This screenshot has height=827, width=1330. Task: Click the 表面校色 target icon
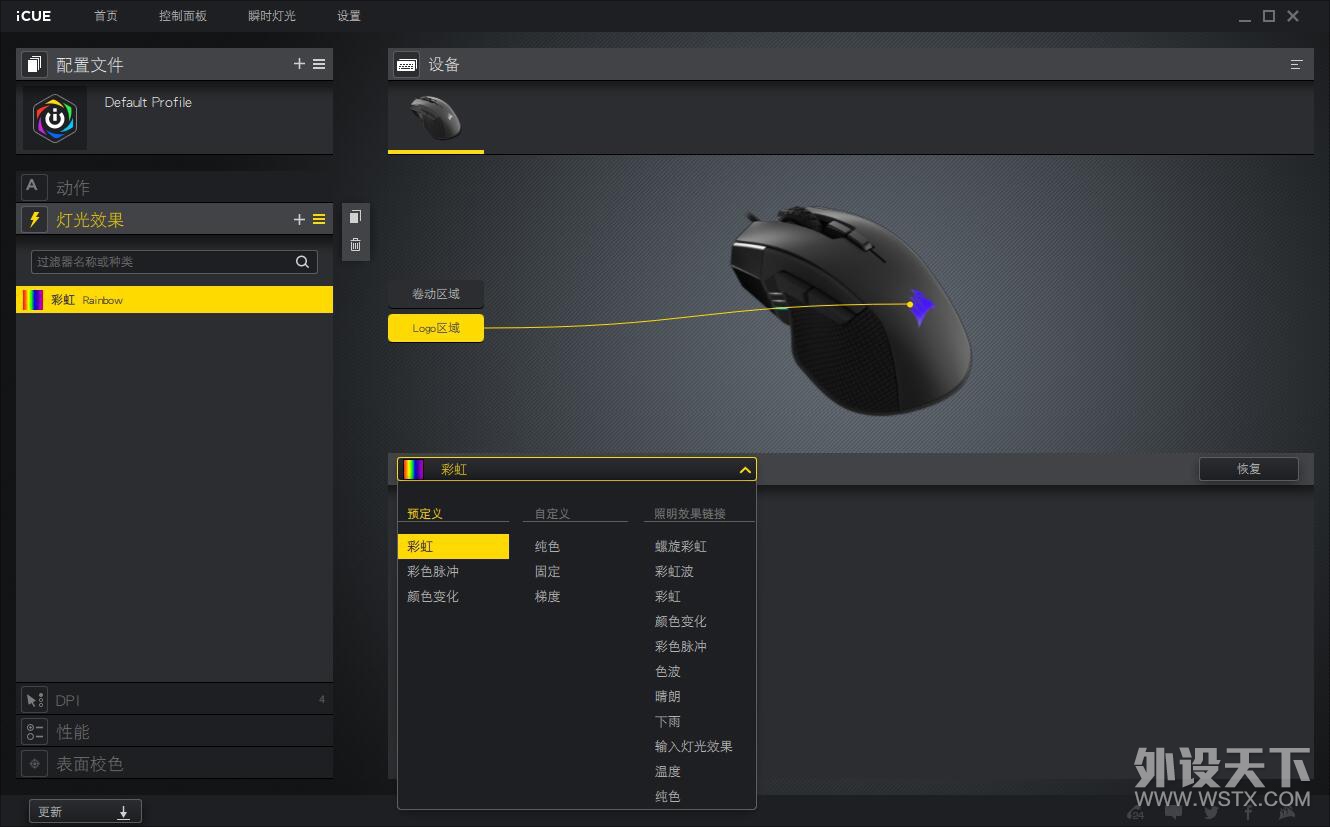[x=34, y=764]
